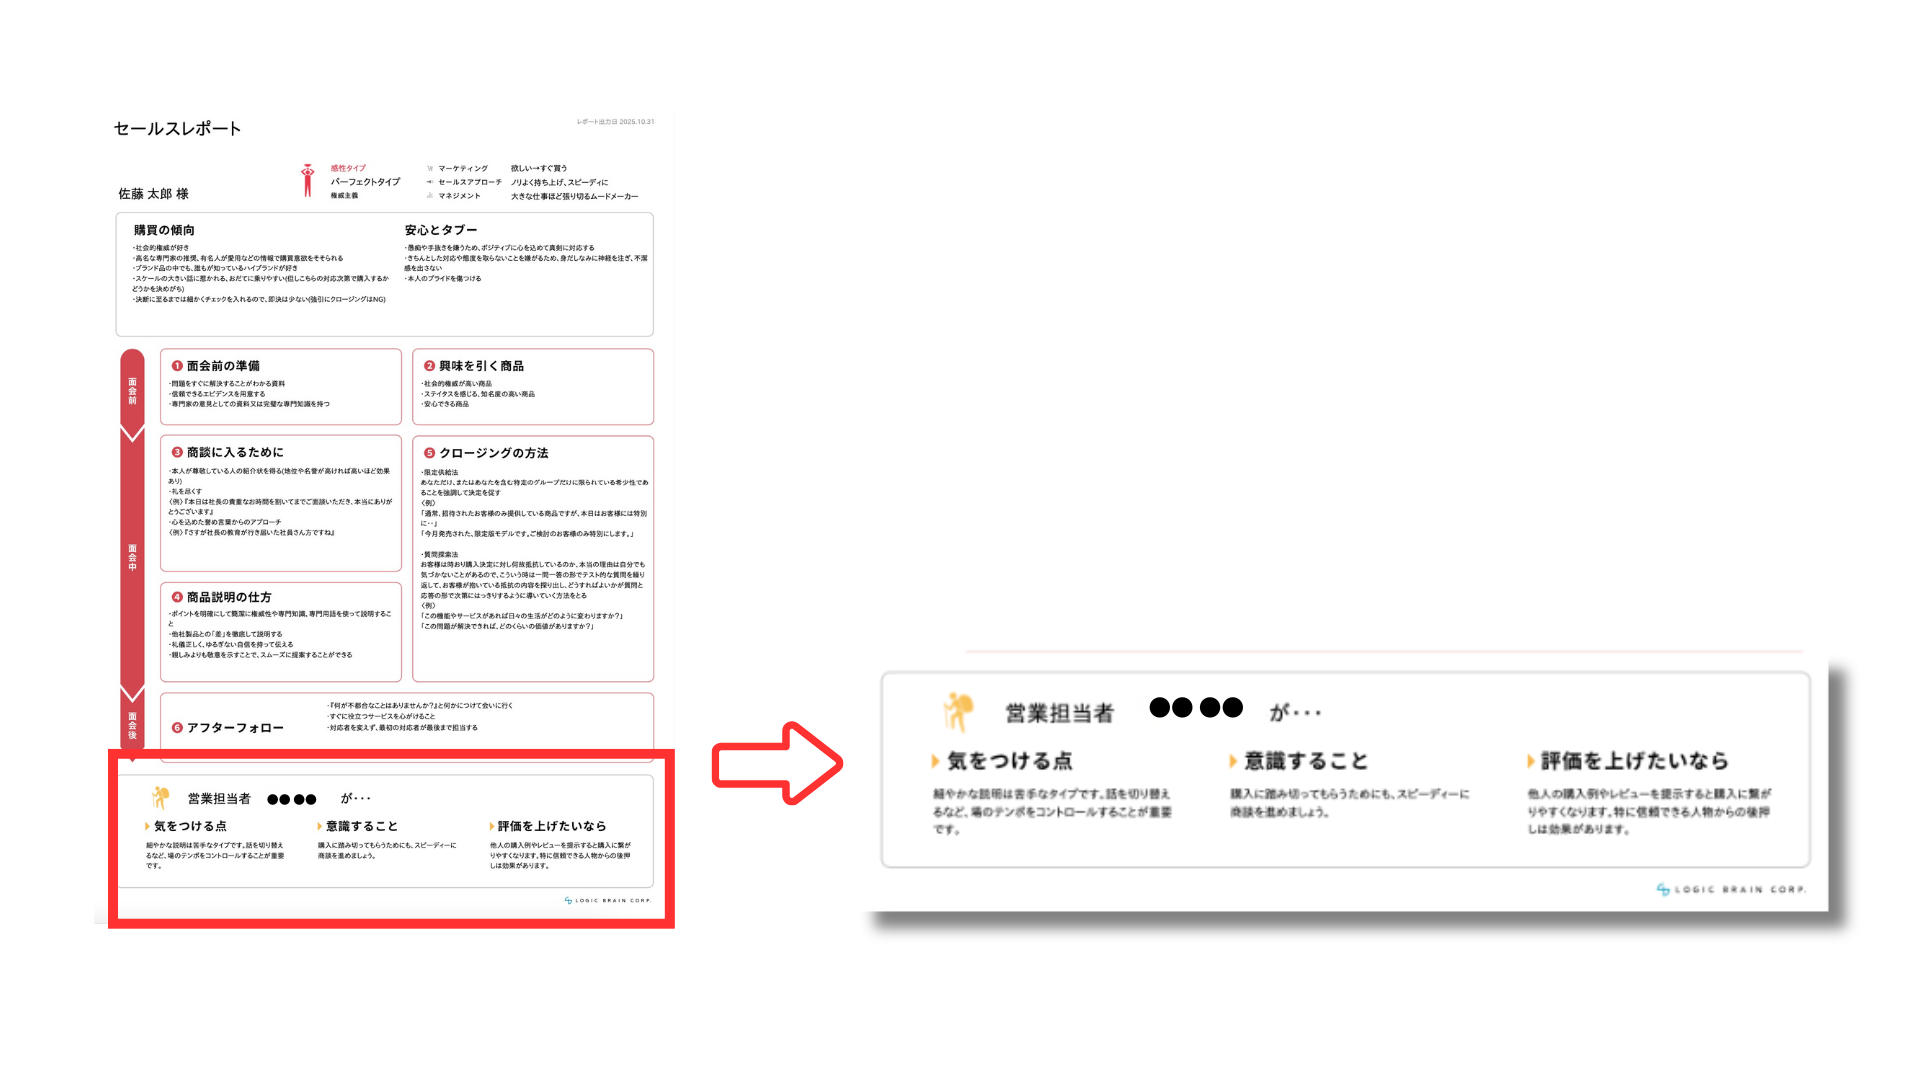Click the マネジメント icon
Viewport: 1920px width, 1080px height.
click(430, 196)
